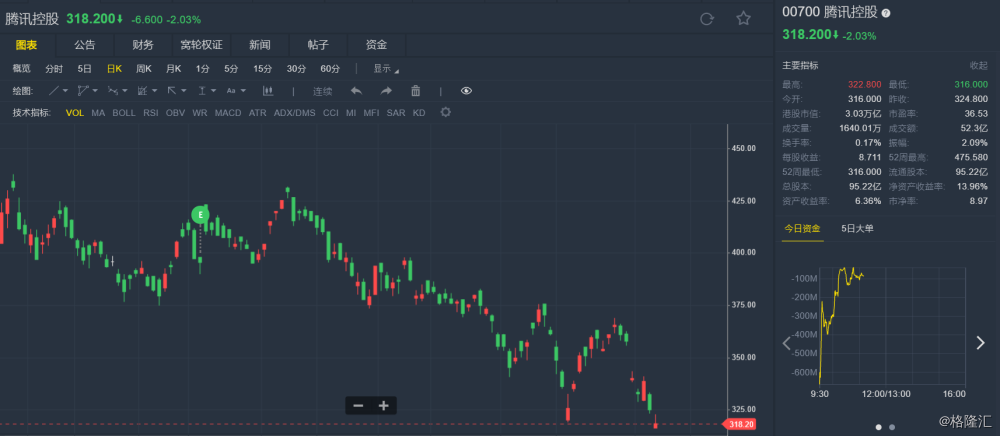Select the wave pattern drawing tool
Screen dimensions: 1000x436
113,91
